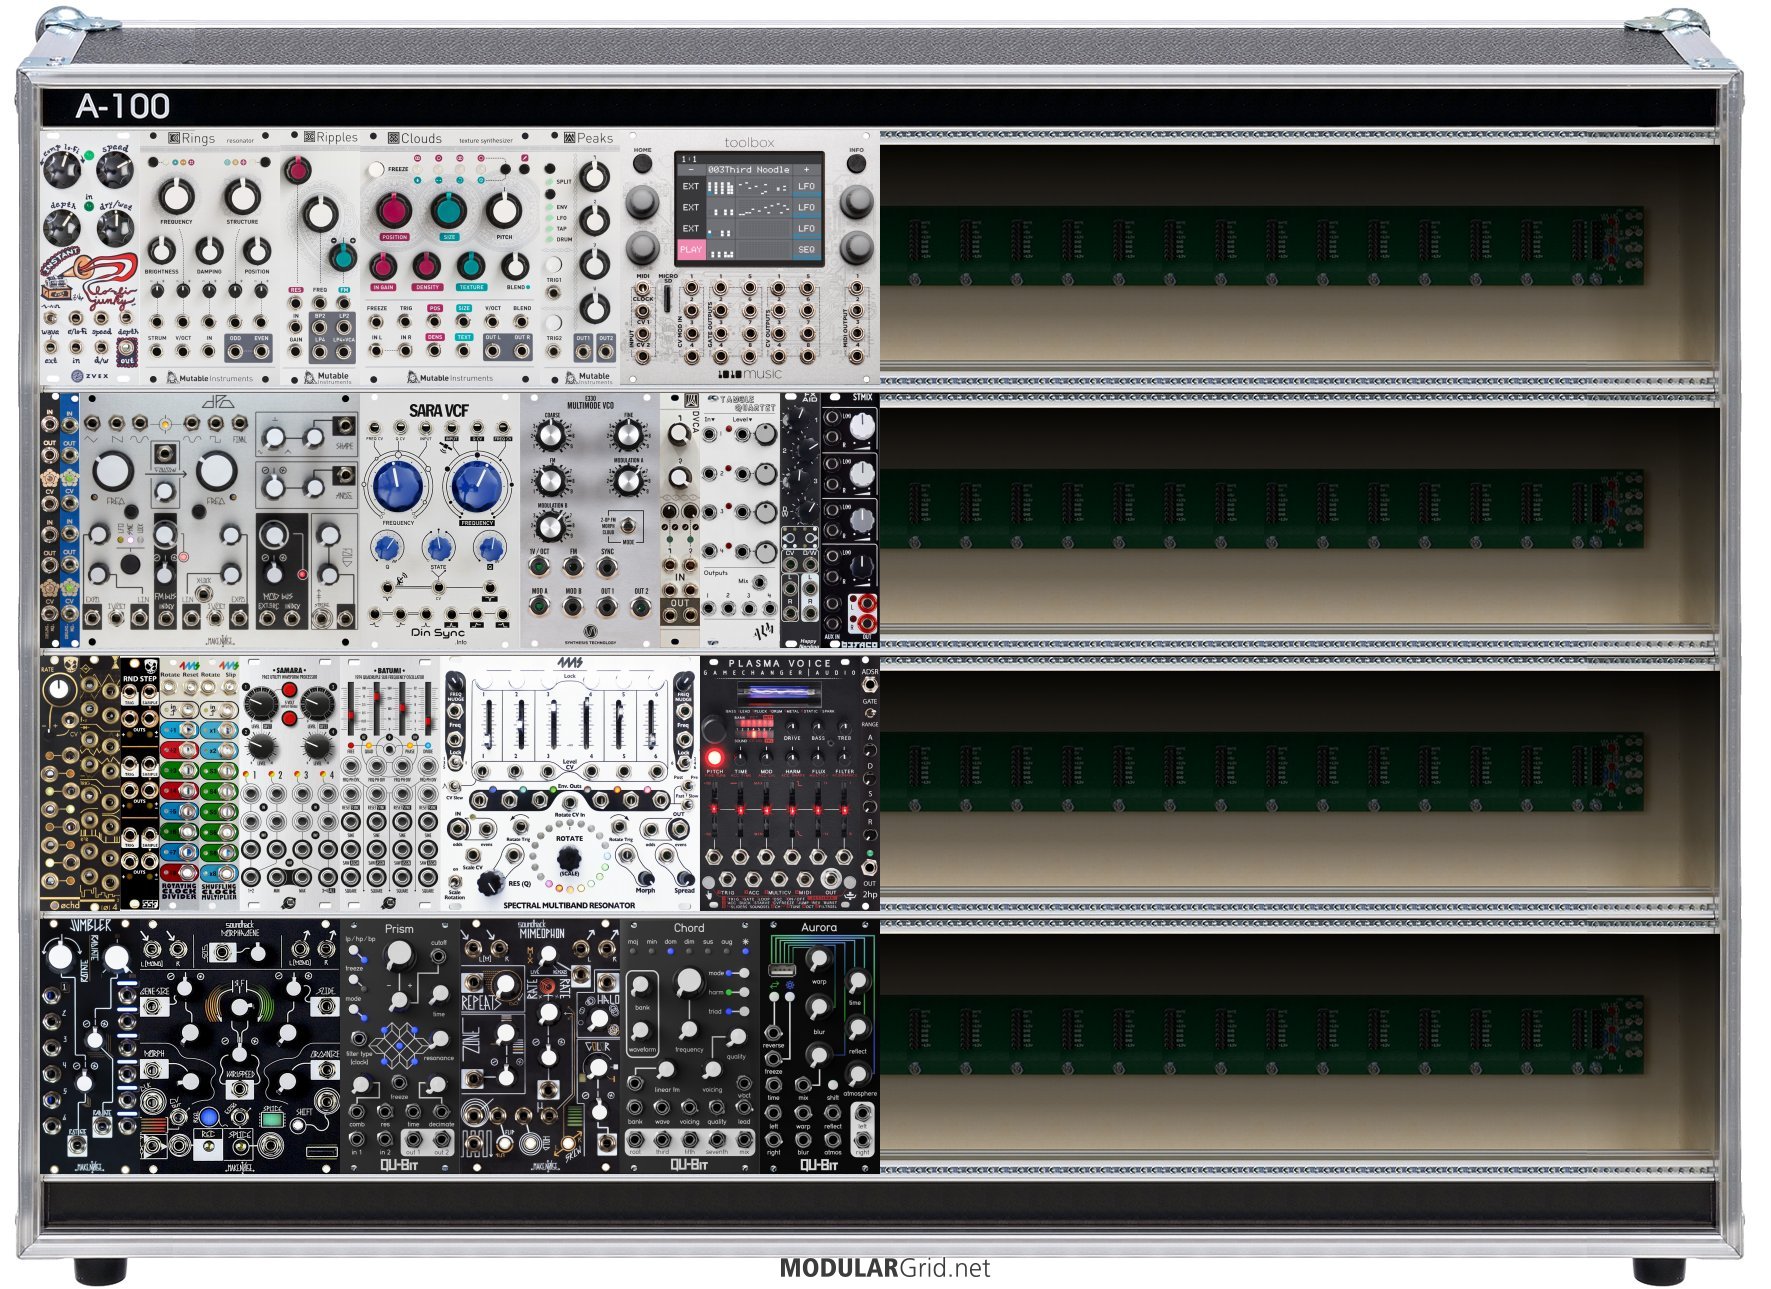Click the SEQ button on toolbox screen
Viewport: 1771px width, 1289px height.
(806, 249)
